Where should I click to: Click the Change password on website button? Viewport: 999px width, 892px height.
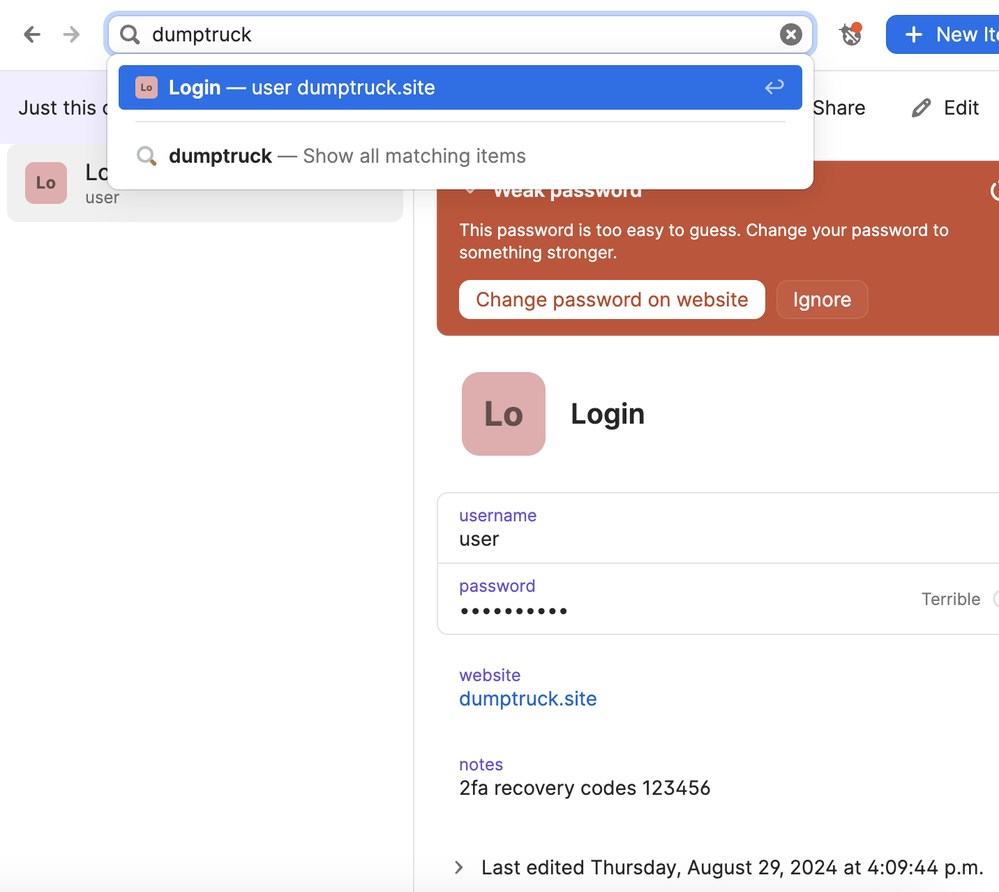click(611, 300)
